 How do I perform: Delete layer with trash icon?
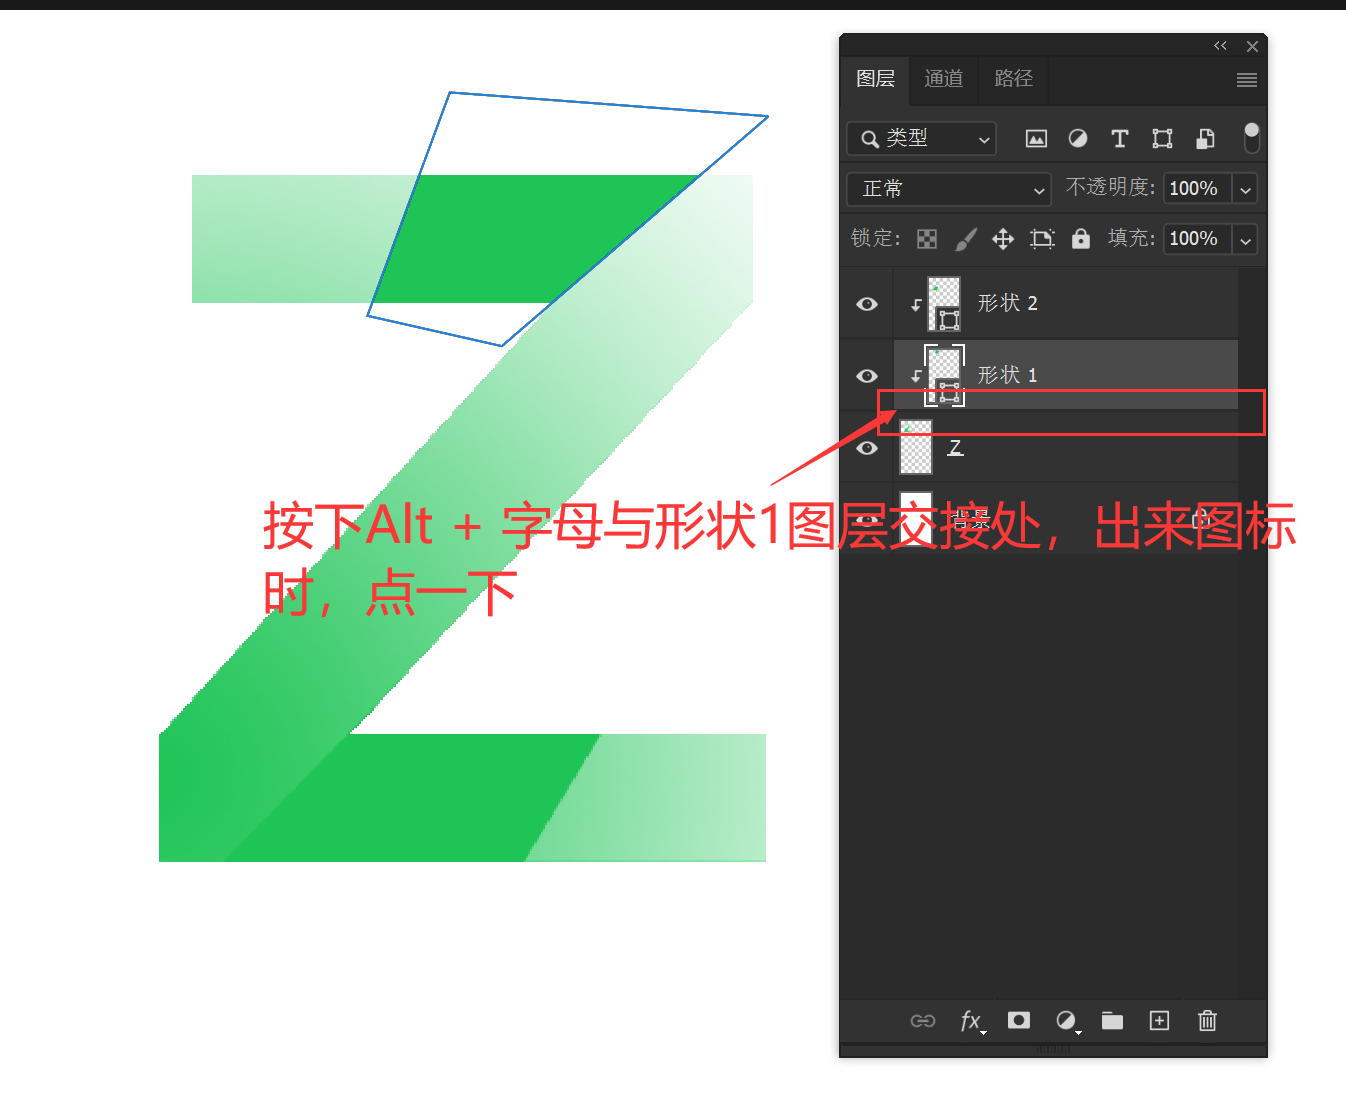pos(1207,1020)
